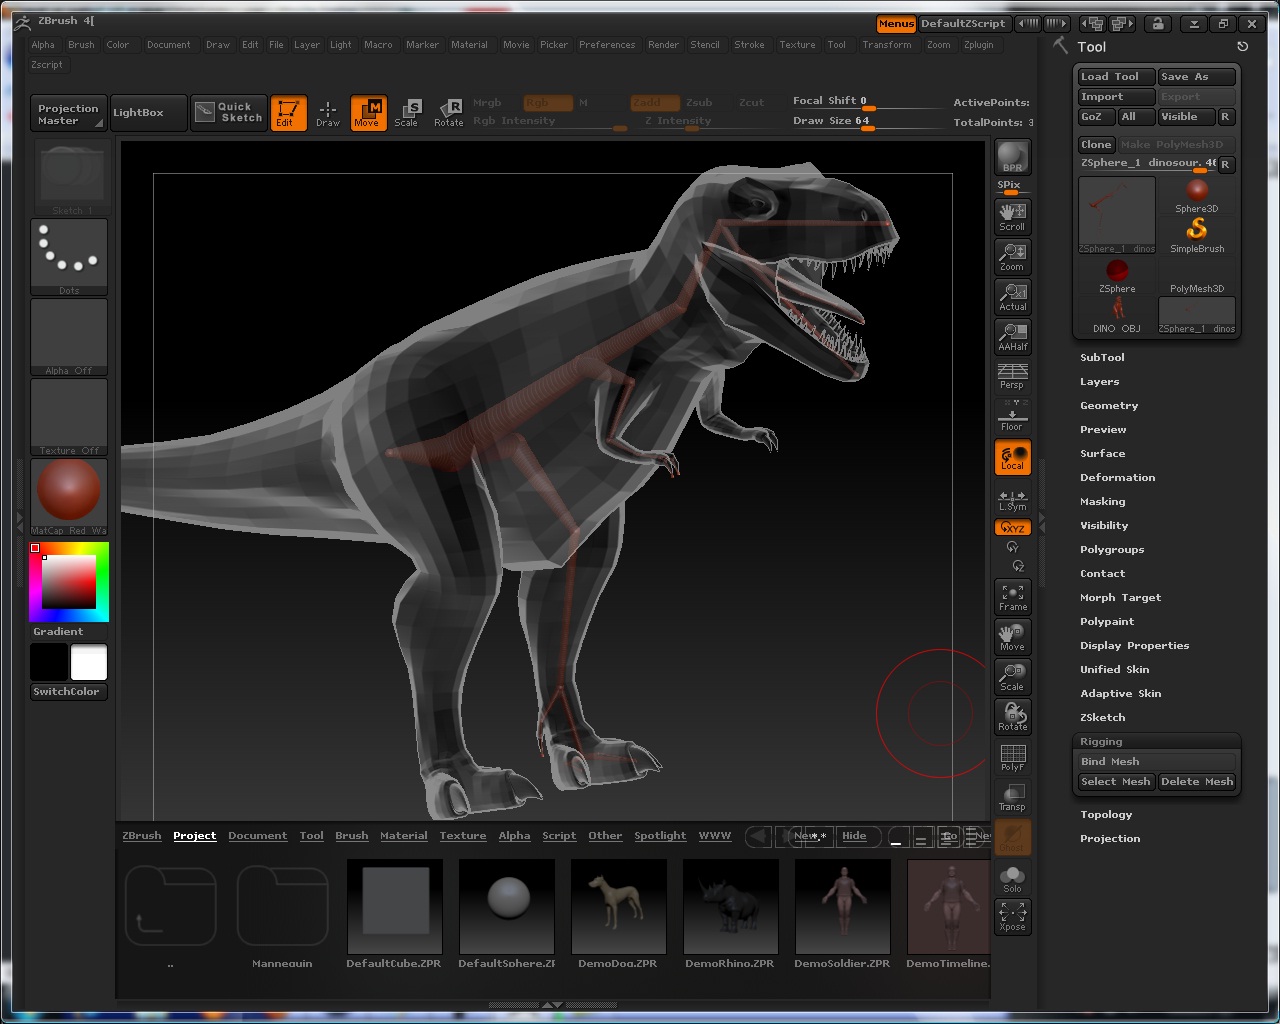Image resolution: width=1280 pixels, height=1024 pixels.
Task: Expand the Polygroups section
Action: click(1112, 549)
